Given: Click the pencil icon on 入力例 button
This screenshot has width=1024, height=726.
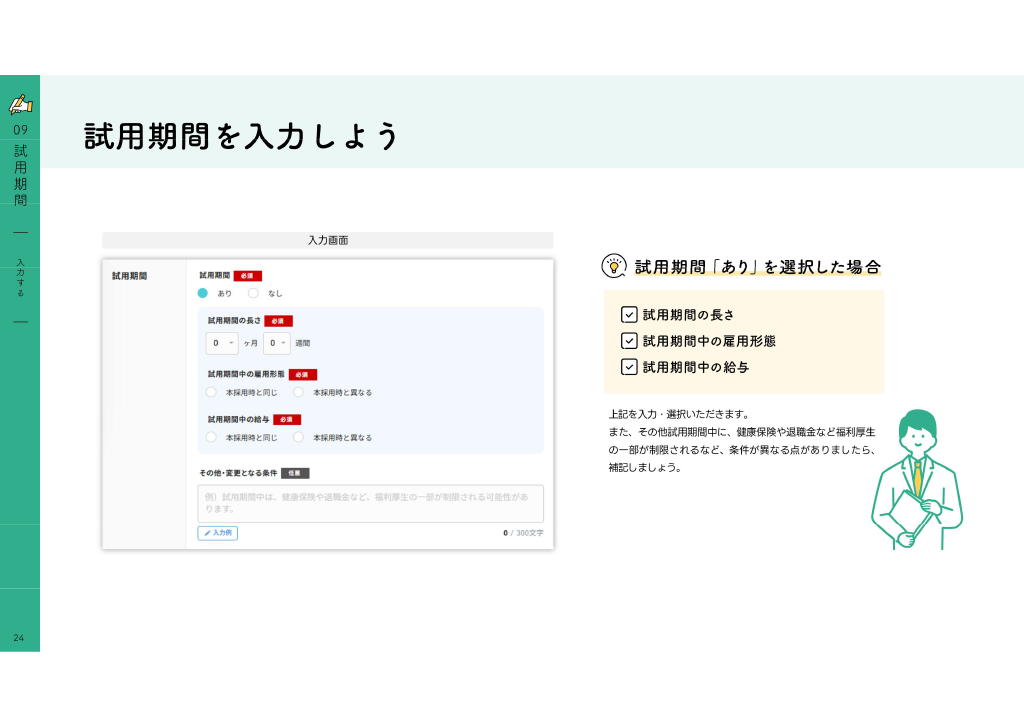Looking at the screenshot, I should tap(208, 533).
